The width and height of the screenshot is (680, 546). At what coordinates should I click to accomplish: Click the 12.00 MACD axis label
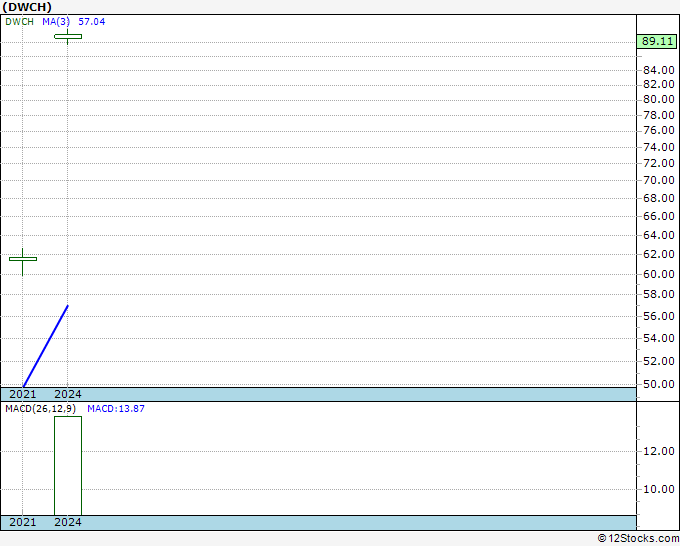click(x=657, y=451)
